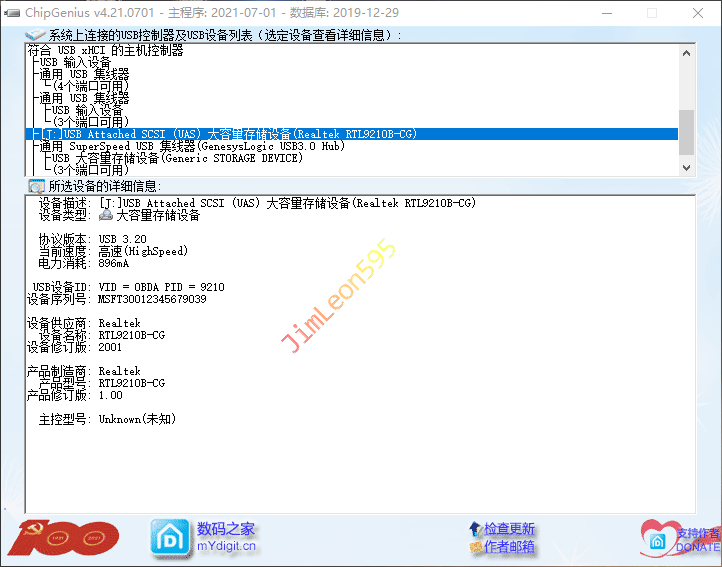
Task: Open the 检查更新 check update link
Action: (509, 529)
